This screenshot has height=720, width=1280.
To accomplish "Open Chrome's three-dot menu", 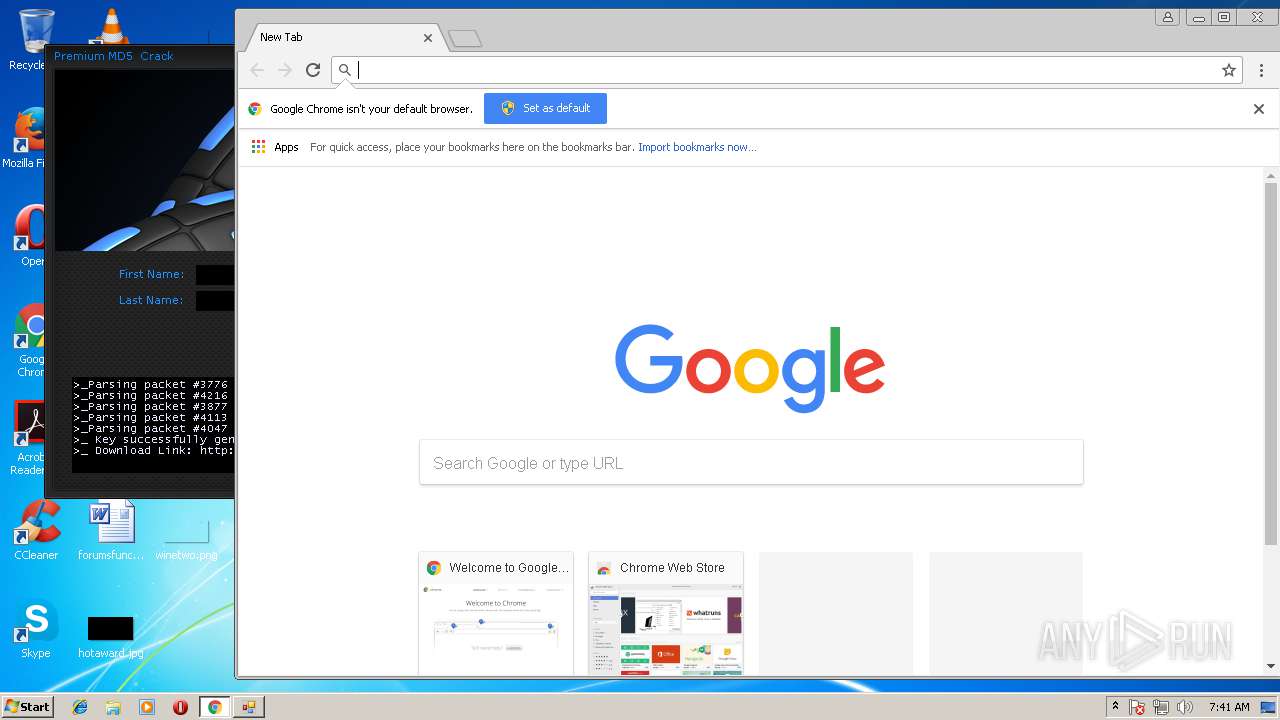I will [1261, 70].
